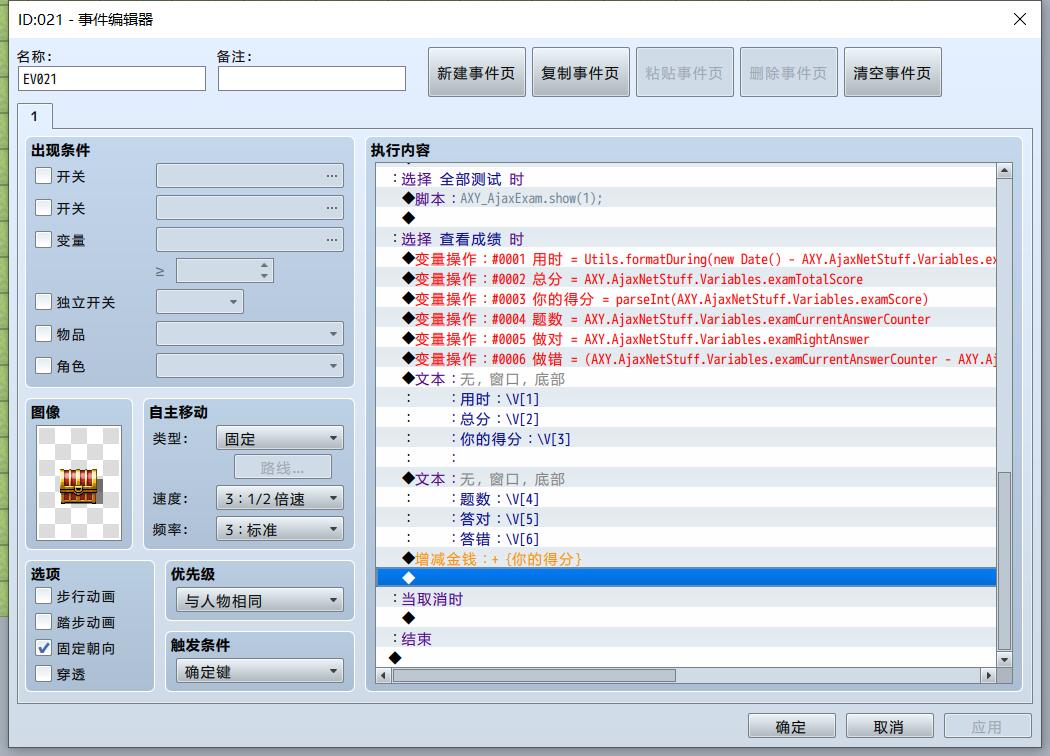Select the 变量操作 #0006 做错 line
Image resolution: width=1050 pixels, height=756 pixels.
click(x=686, y=359)
